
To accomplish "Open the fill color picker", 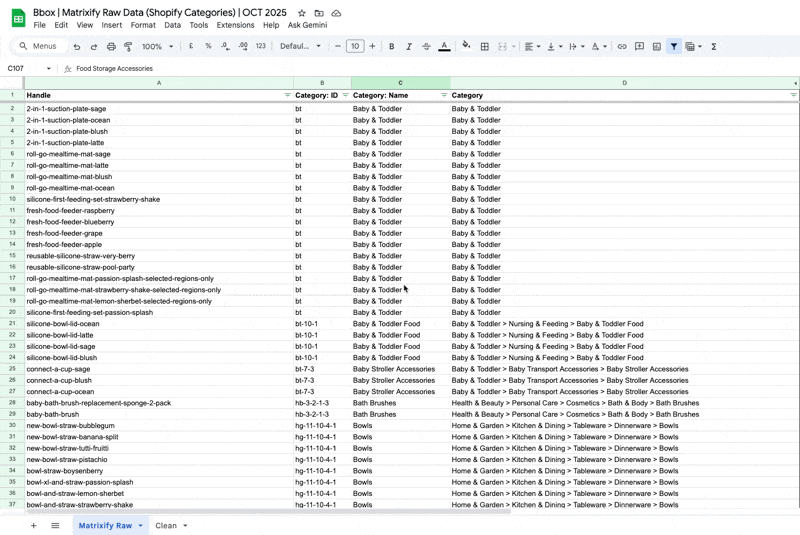I will (466, 46).
